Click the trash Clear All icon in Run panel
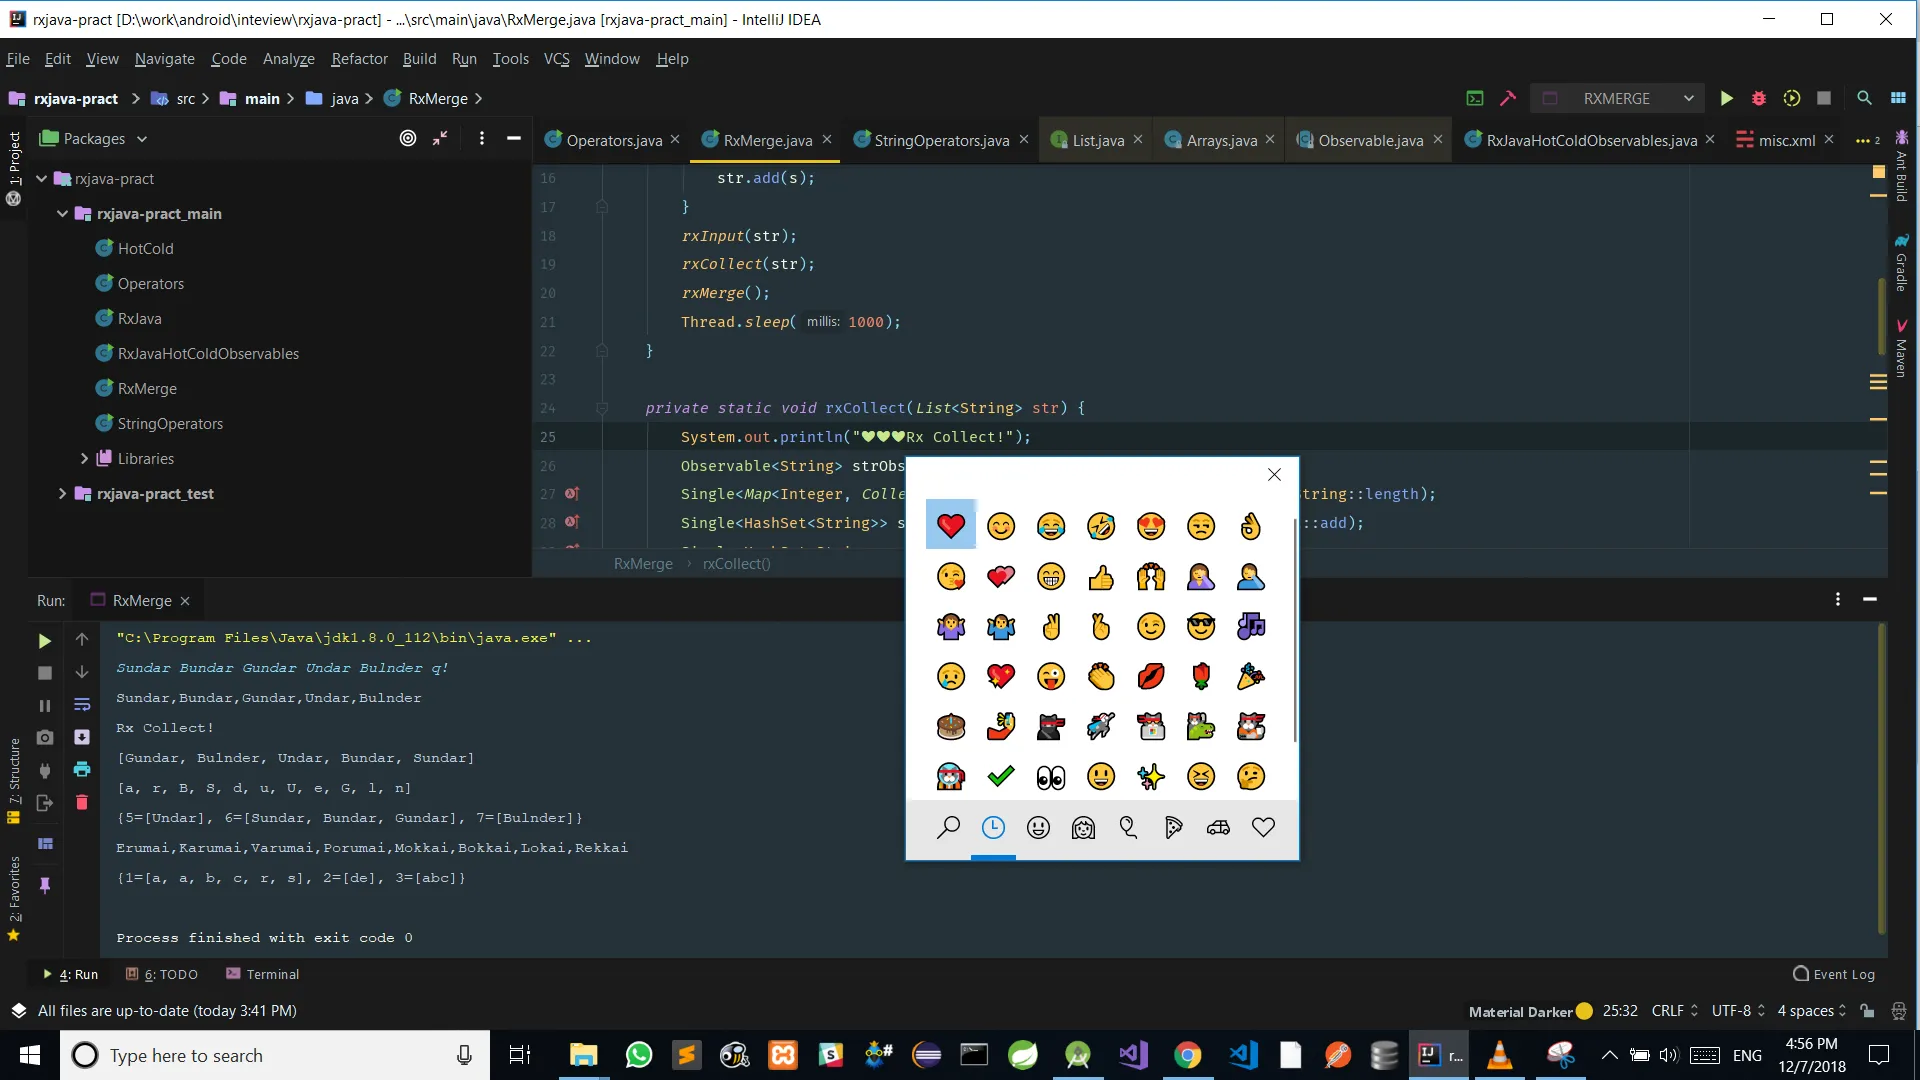Viewport: 1920px width, 1080px height. (x=82, y=802)
